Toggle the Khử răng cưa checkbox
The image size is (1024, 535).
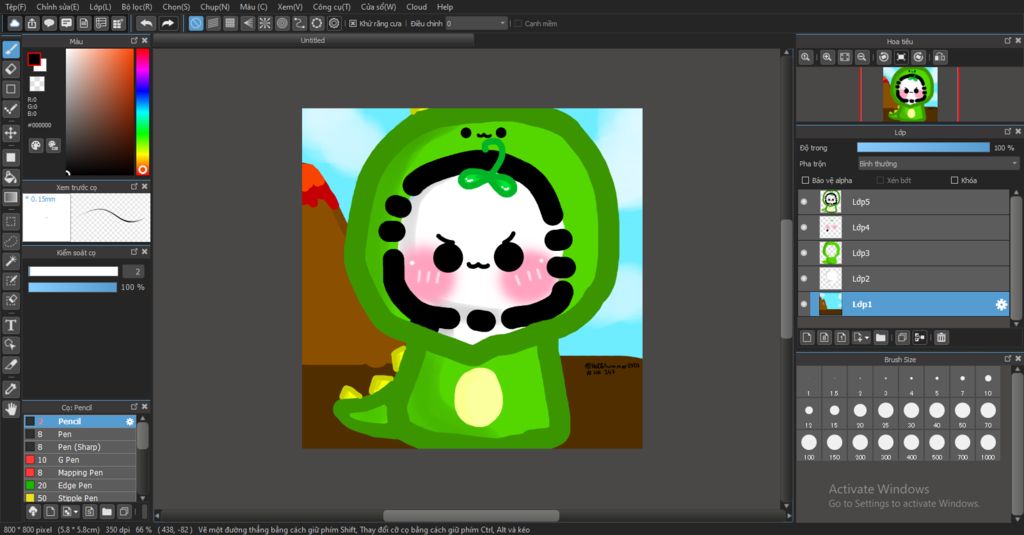click(353, 24)
